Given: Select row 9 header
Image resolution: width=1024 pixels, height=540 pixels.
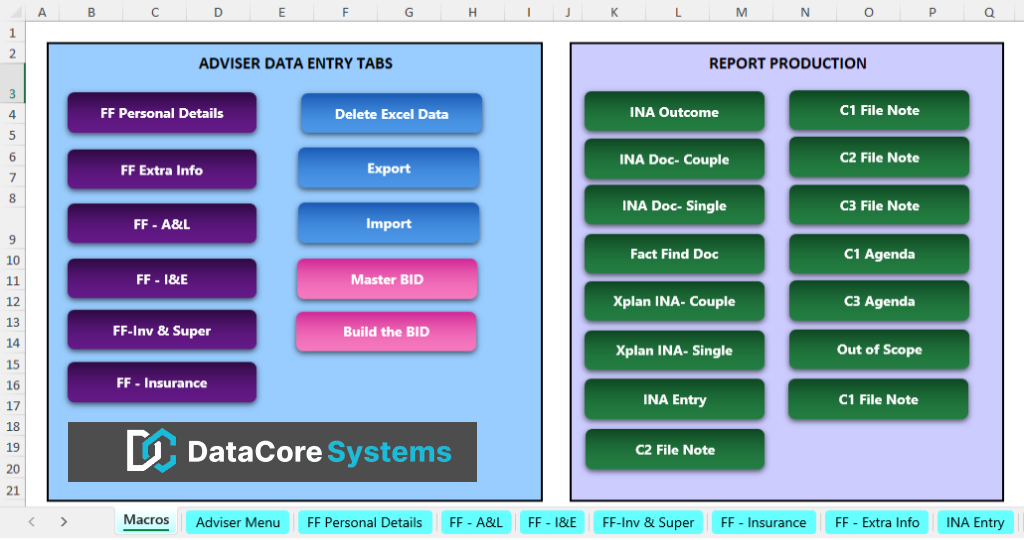Looking at the screenshot, I should [x=12, y=229].
